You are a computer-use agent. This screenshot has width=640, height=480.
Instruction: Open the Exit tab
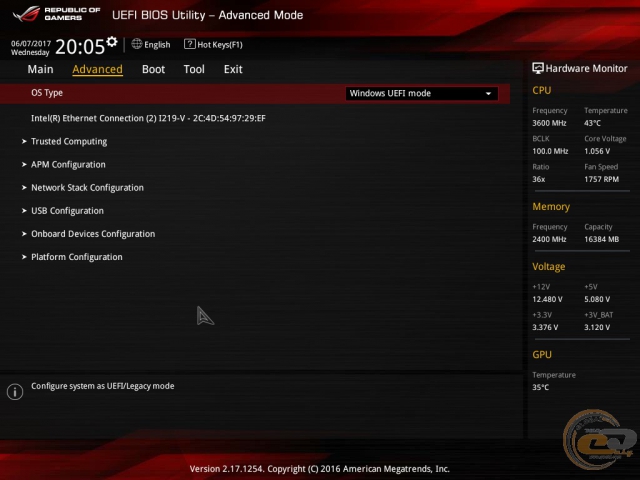tap(233, 69)
